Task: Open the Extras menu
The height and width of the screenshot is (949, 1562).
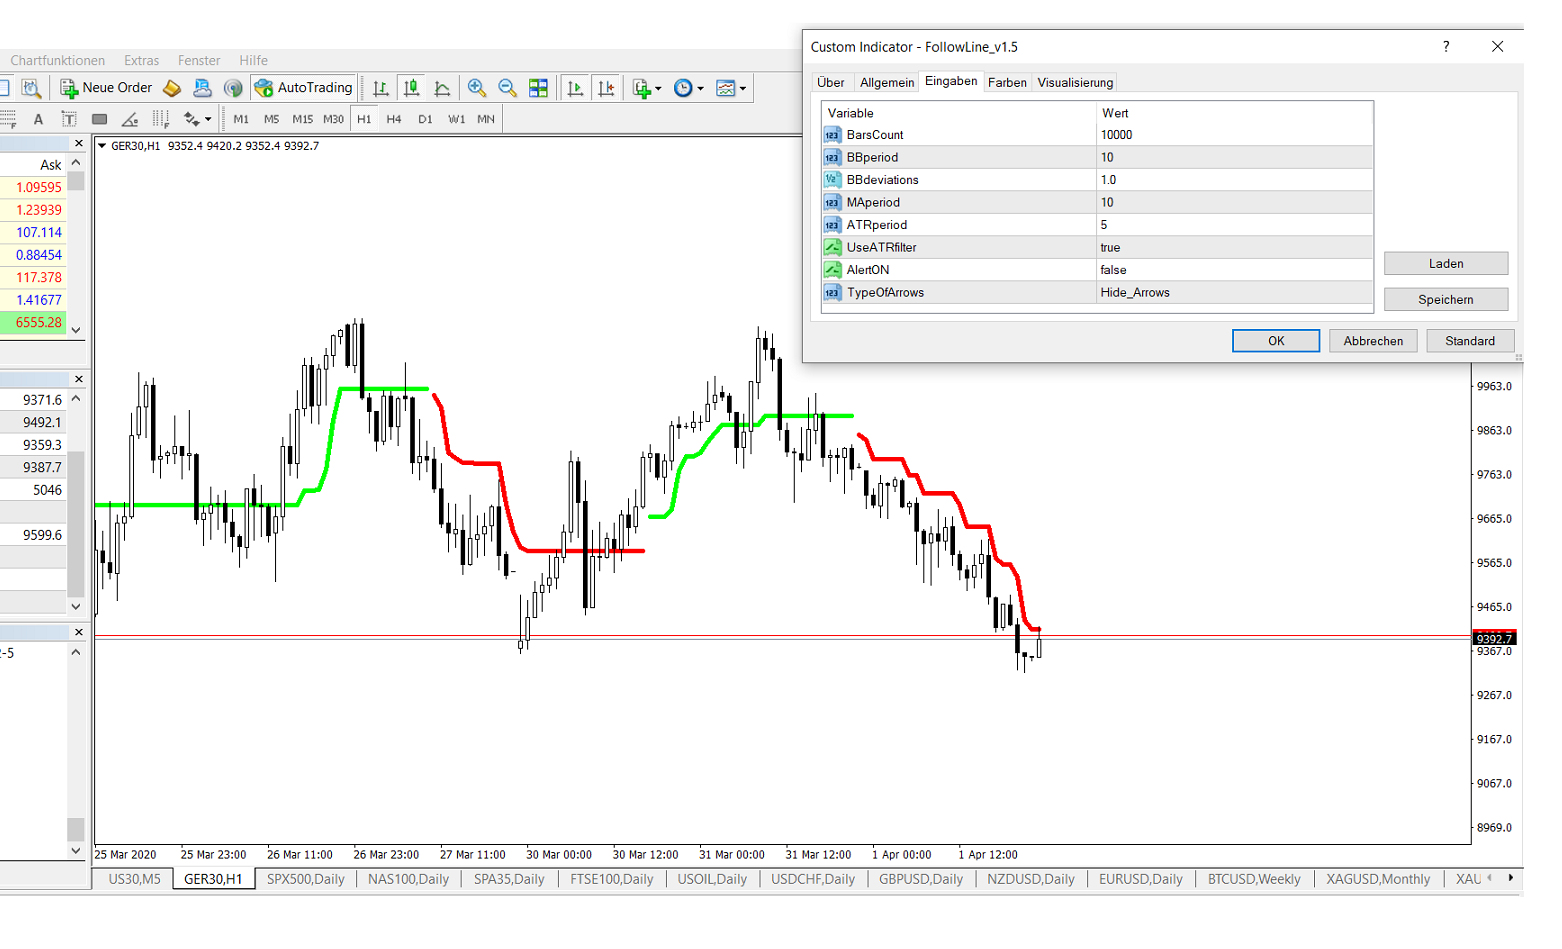Action: click(x=141, y=61)
